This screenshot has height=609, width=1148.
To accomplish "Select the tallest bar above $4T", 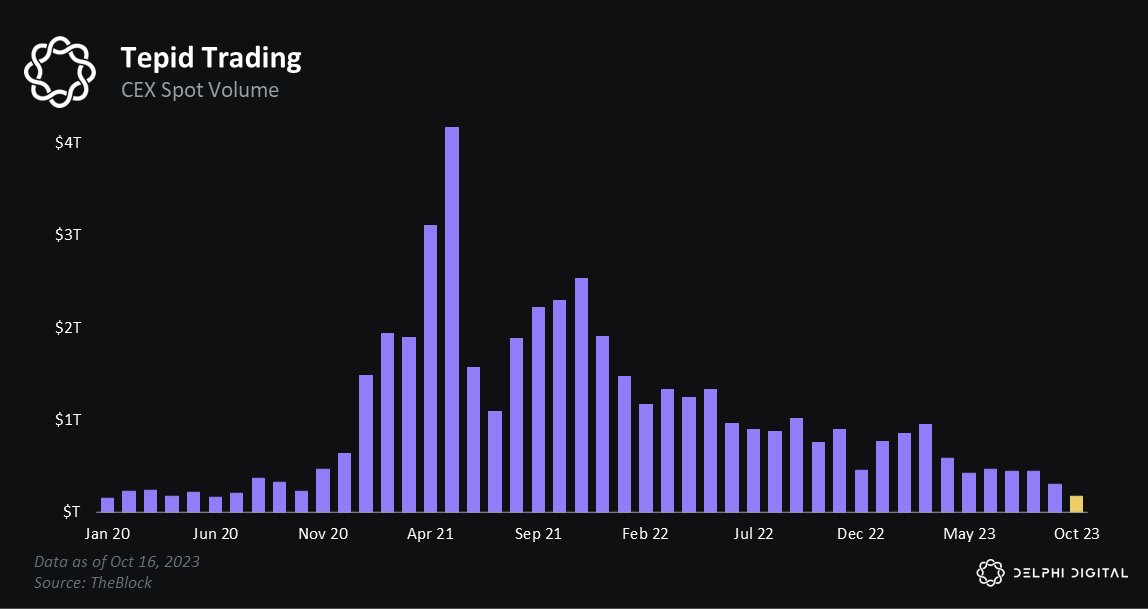I will point(452,319).
